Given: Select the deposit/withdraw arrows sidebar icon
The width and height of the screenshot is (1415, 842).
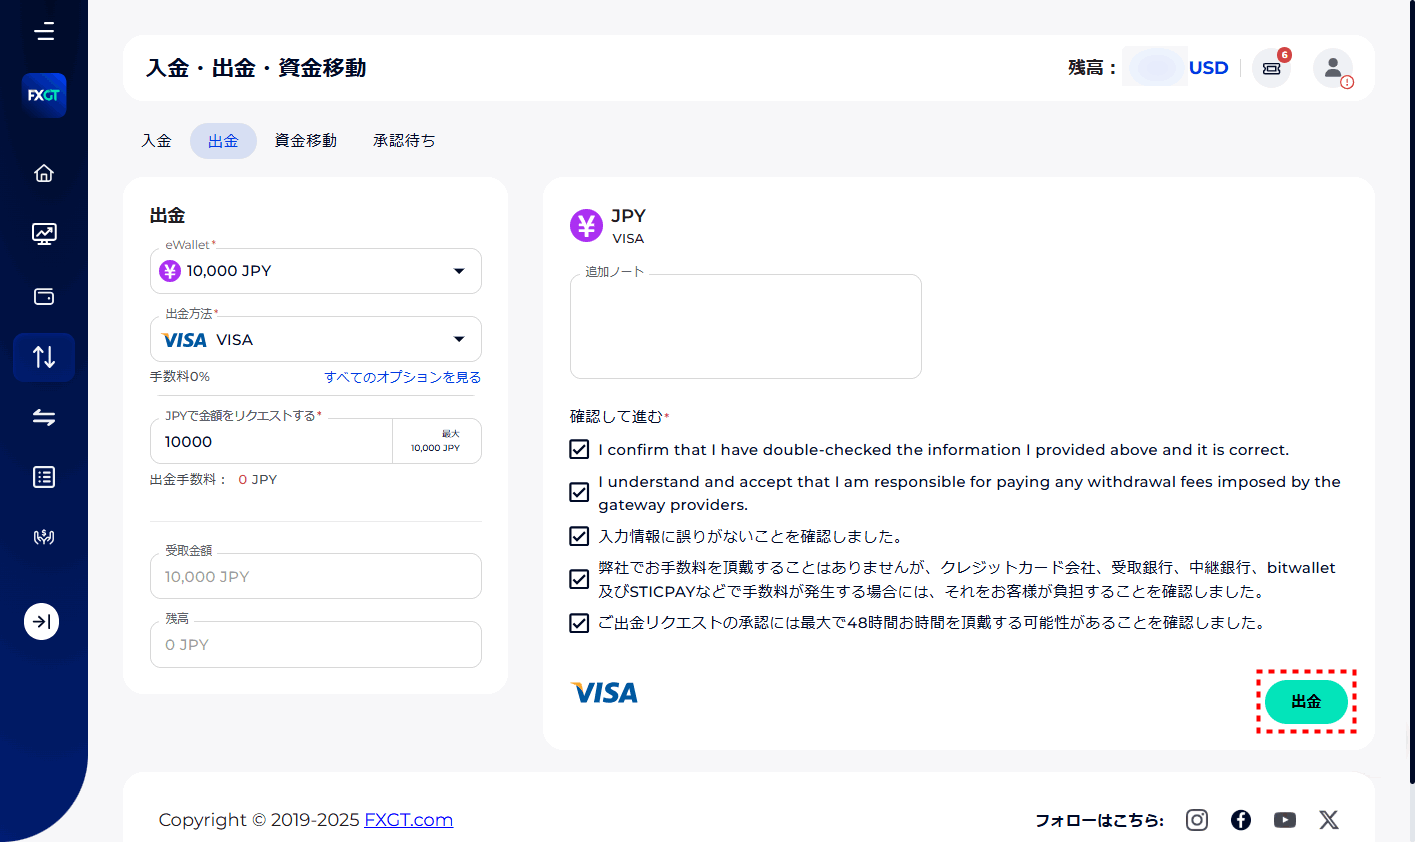Looking at the screenshot, I should coord(44,357).
